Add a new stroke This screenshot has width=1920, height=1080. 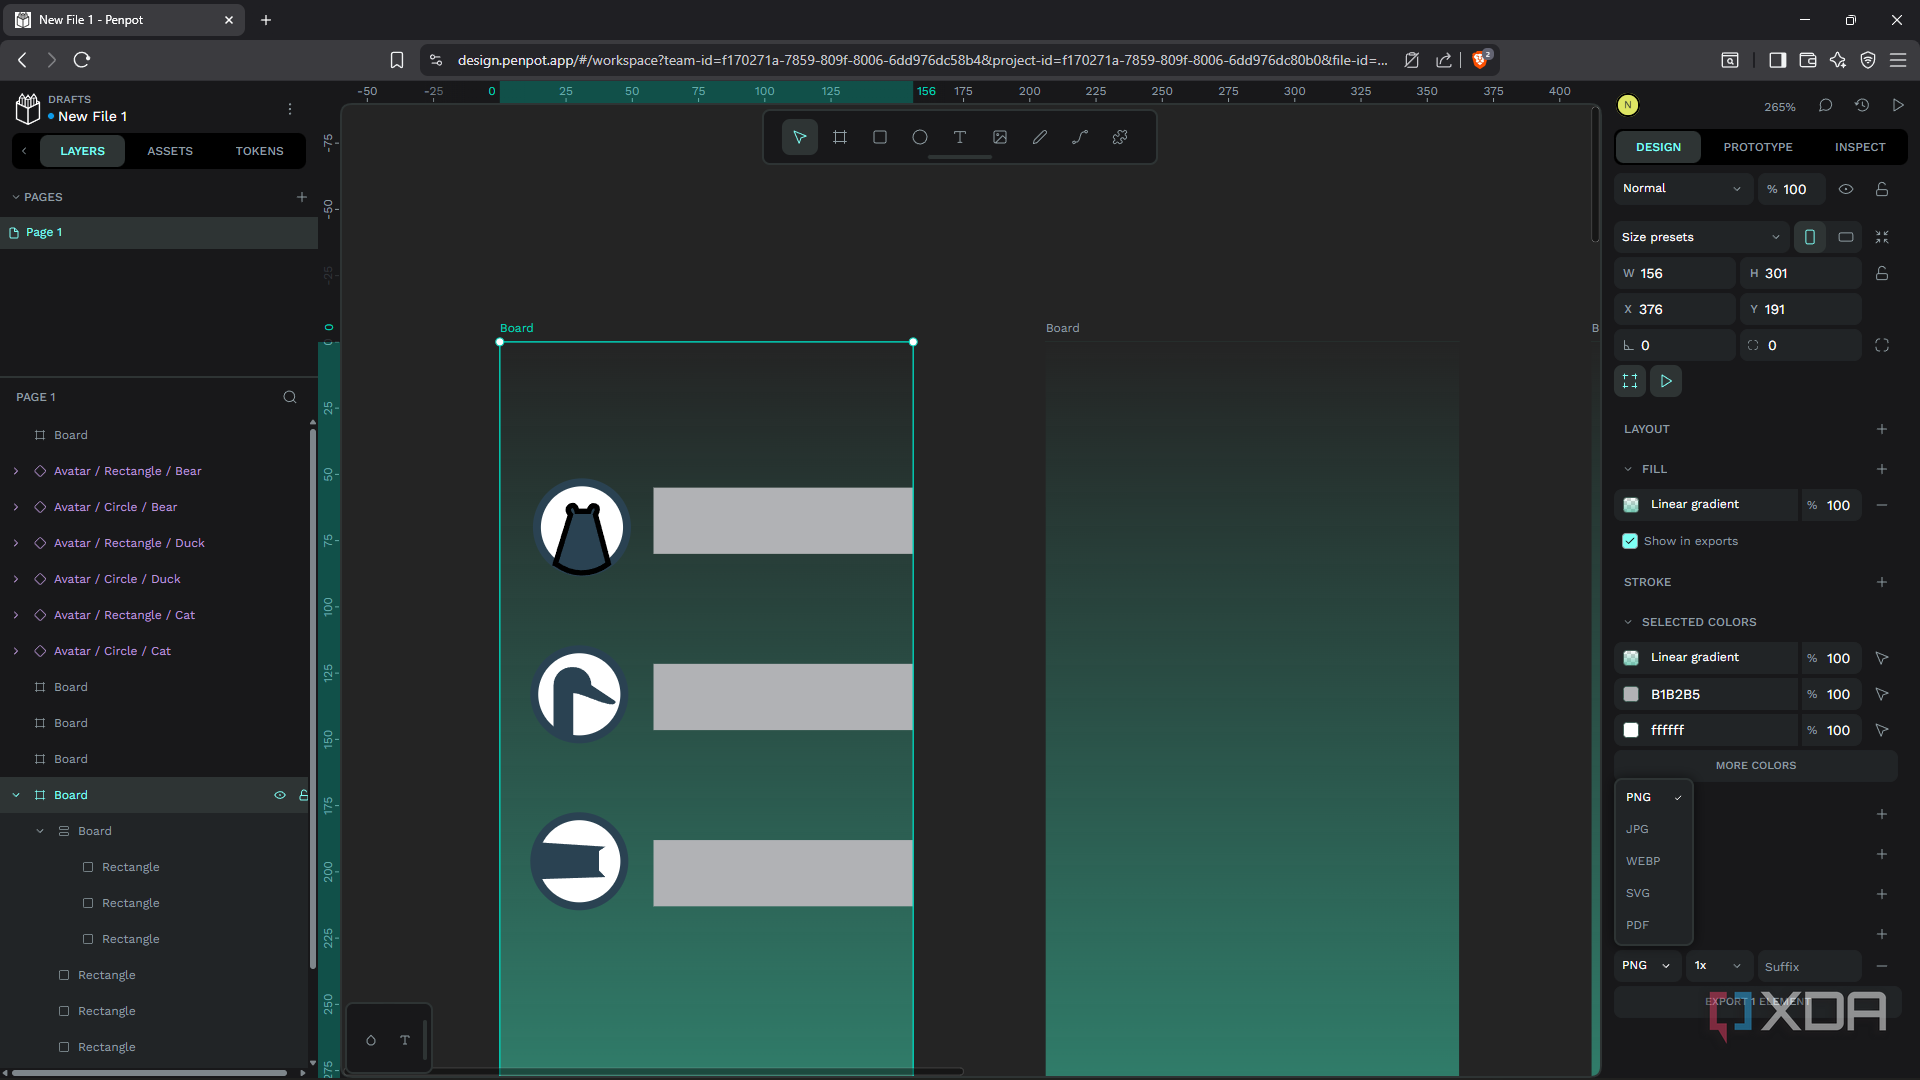(1882, 582)
